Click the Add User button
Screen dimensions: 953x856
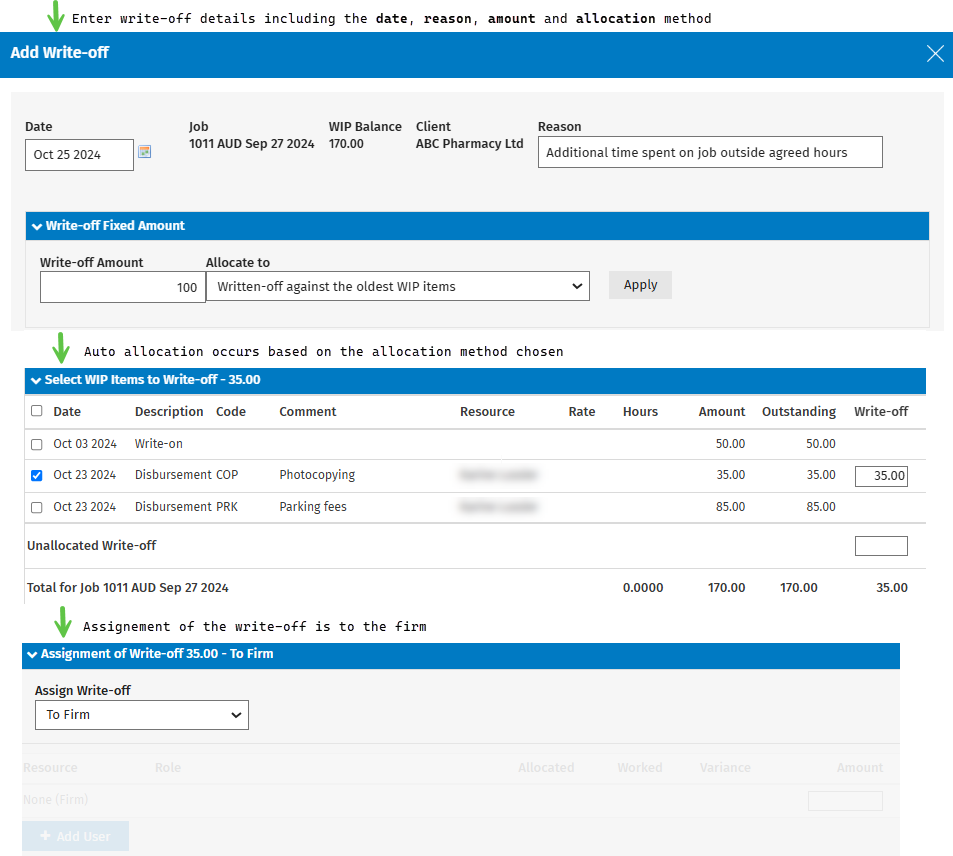click(x=75, y=836)
